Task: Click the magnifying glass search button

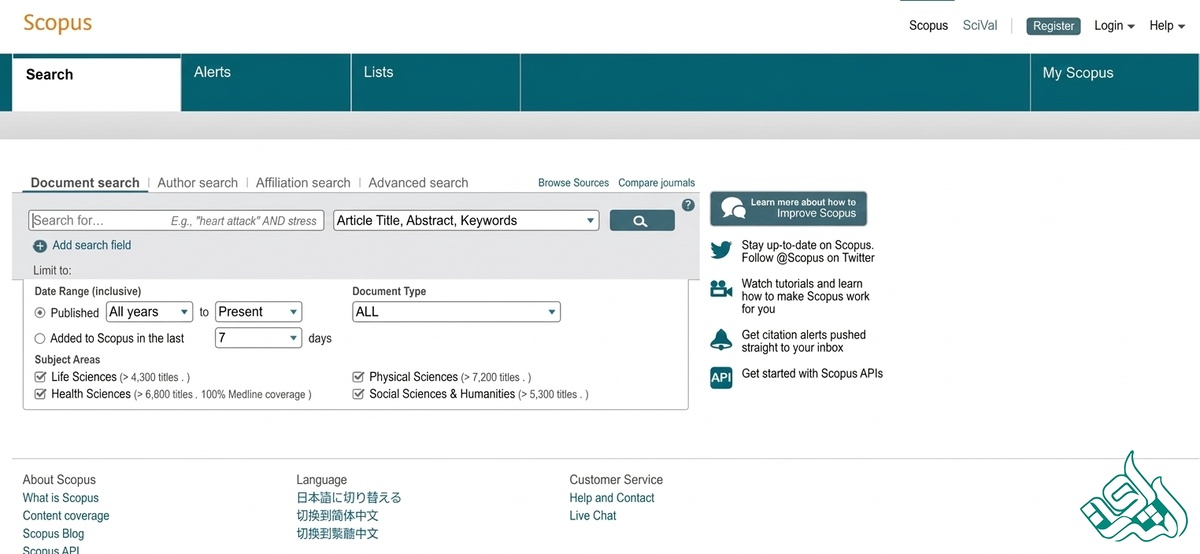Action: point(641,221)
